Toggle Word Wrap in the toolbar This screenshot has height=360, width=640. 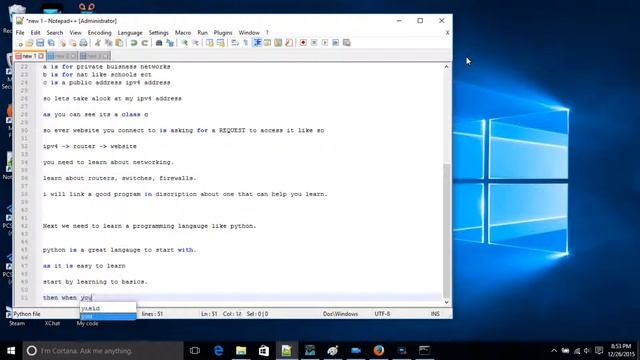click(235, 43)
